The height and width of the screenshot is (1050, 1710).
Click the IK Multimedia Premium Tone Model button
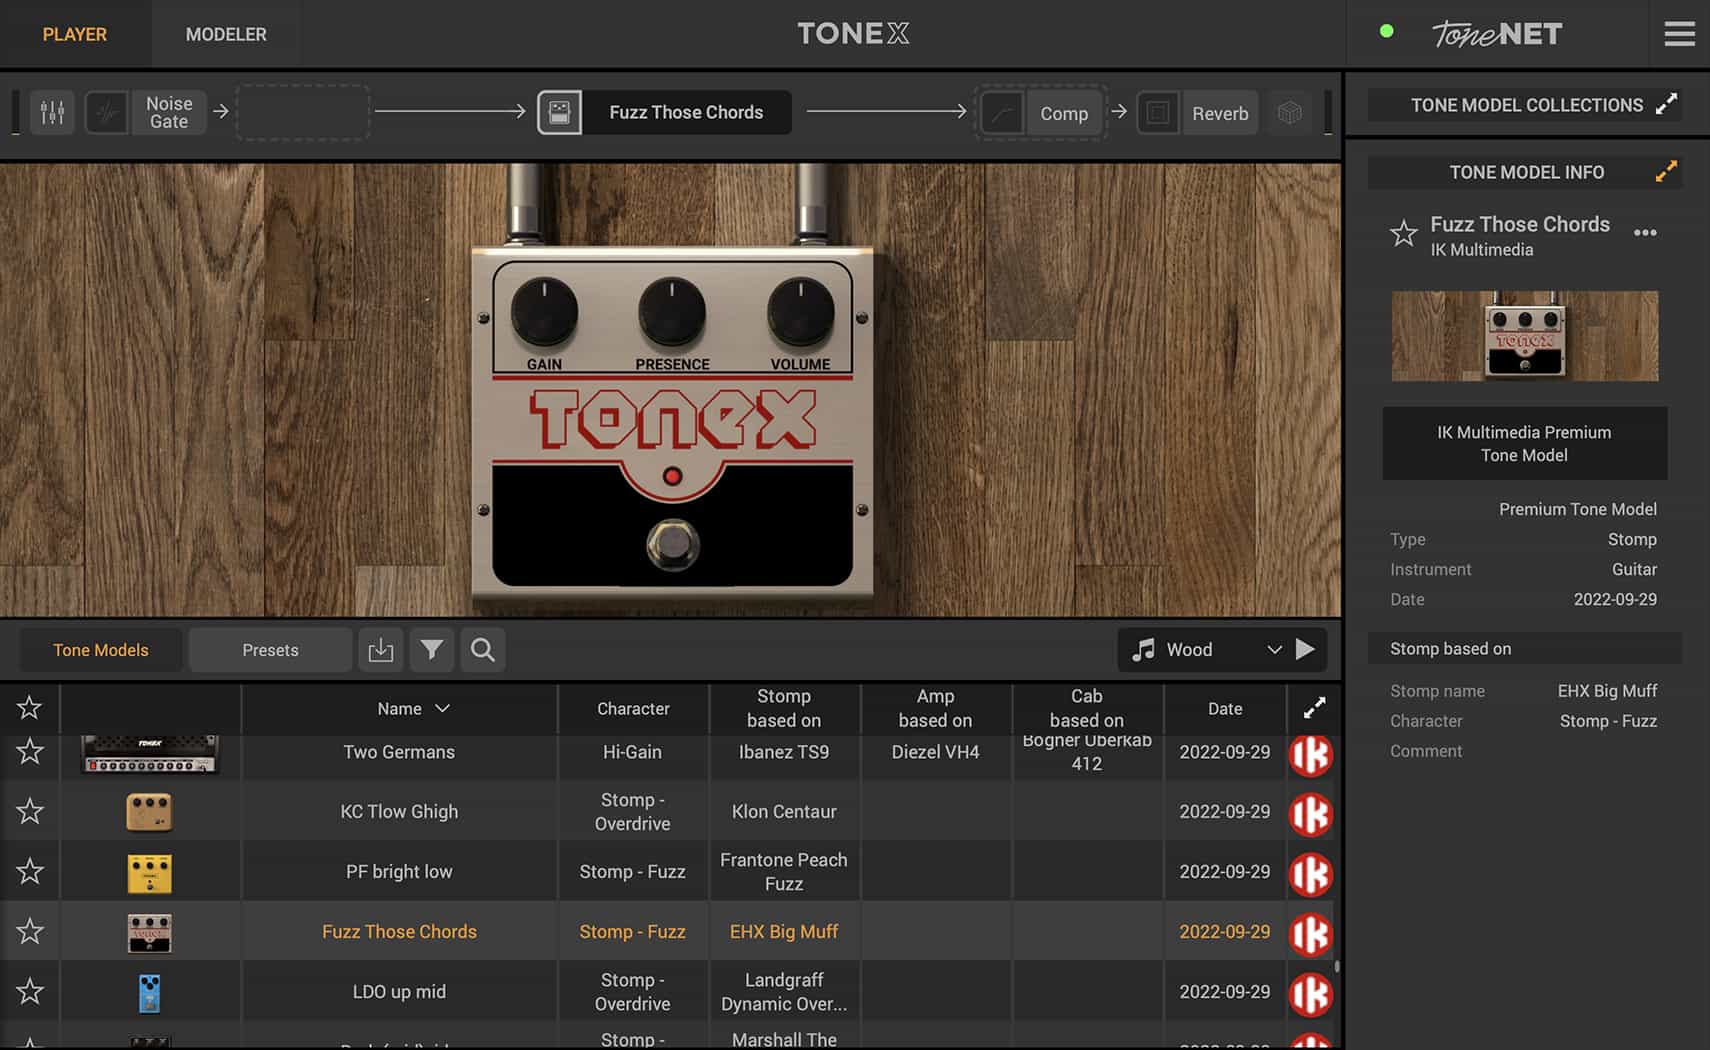[1524, 443]
